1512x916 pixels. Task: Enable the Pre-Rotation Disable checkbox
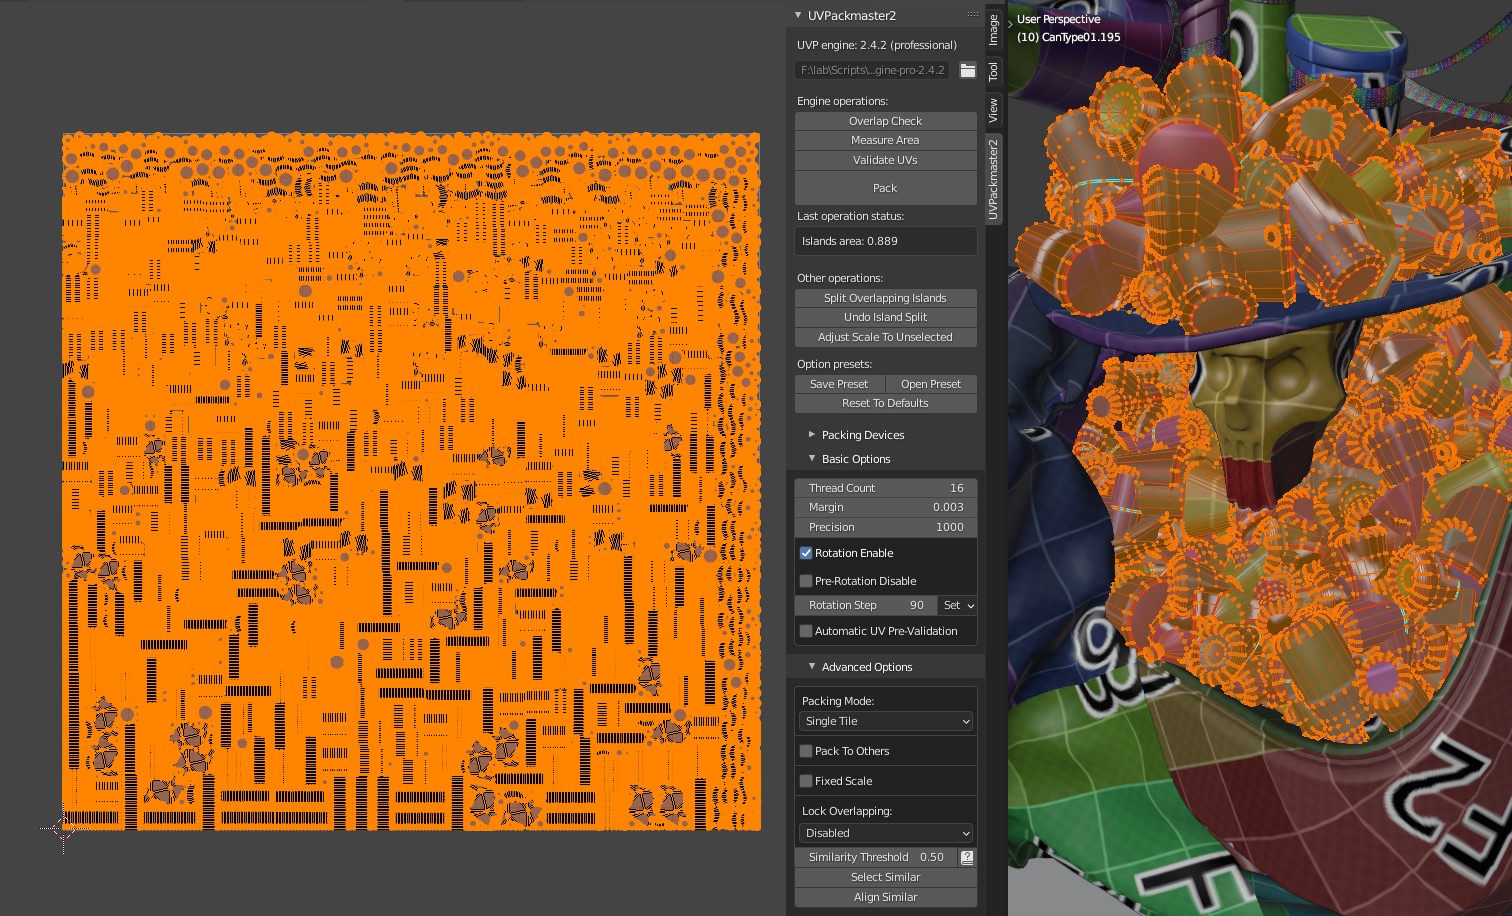coord(806,581)
